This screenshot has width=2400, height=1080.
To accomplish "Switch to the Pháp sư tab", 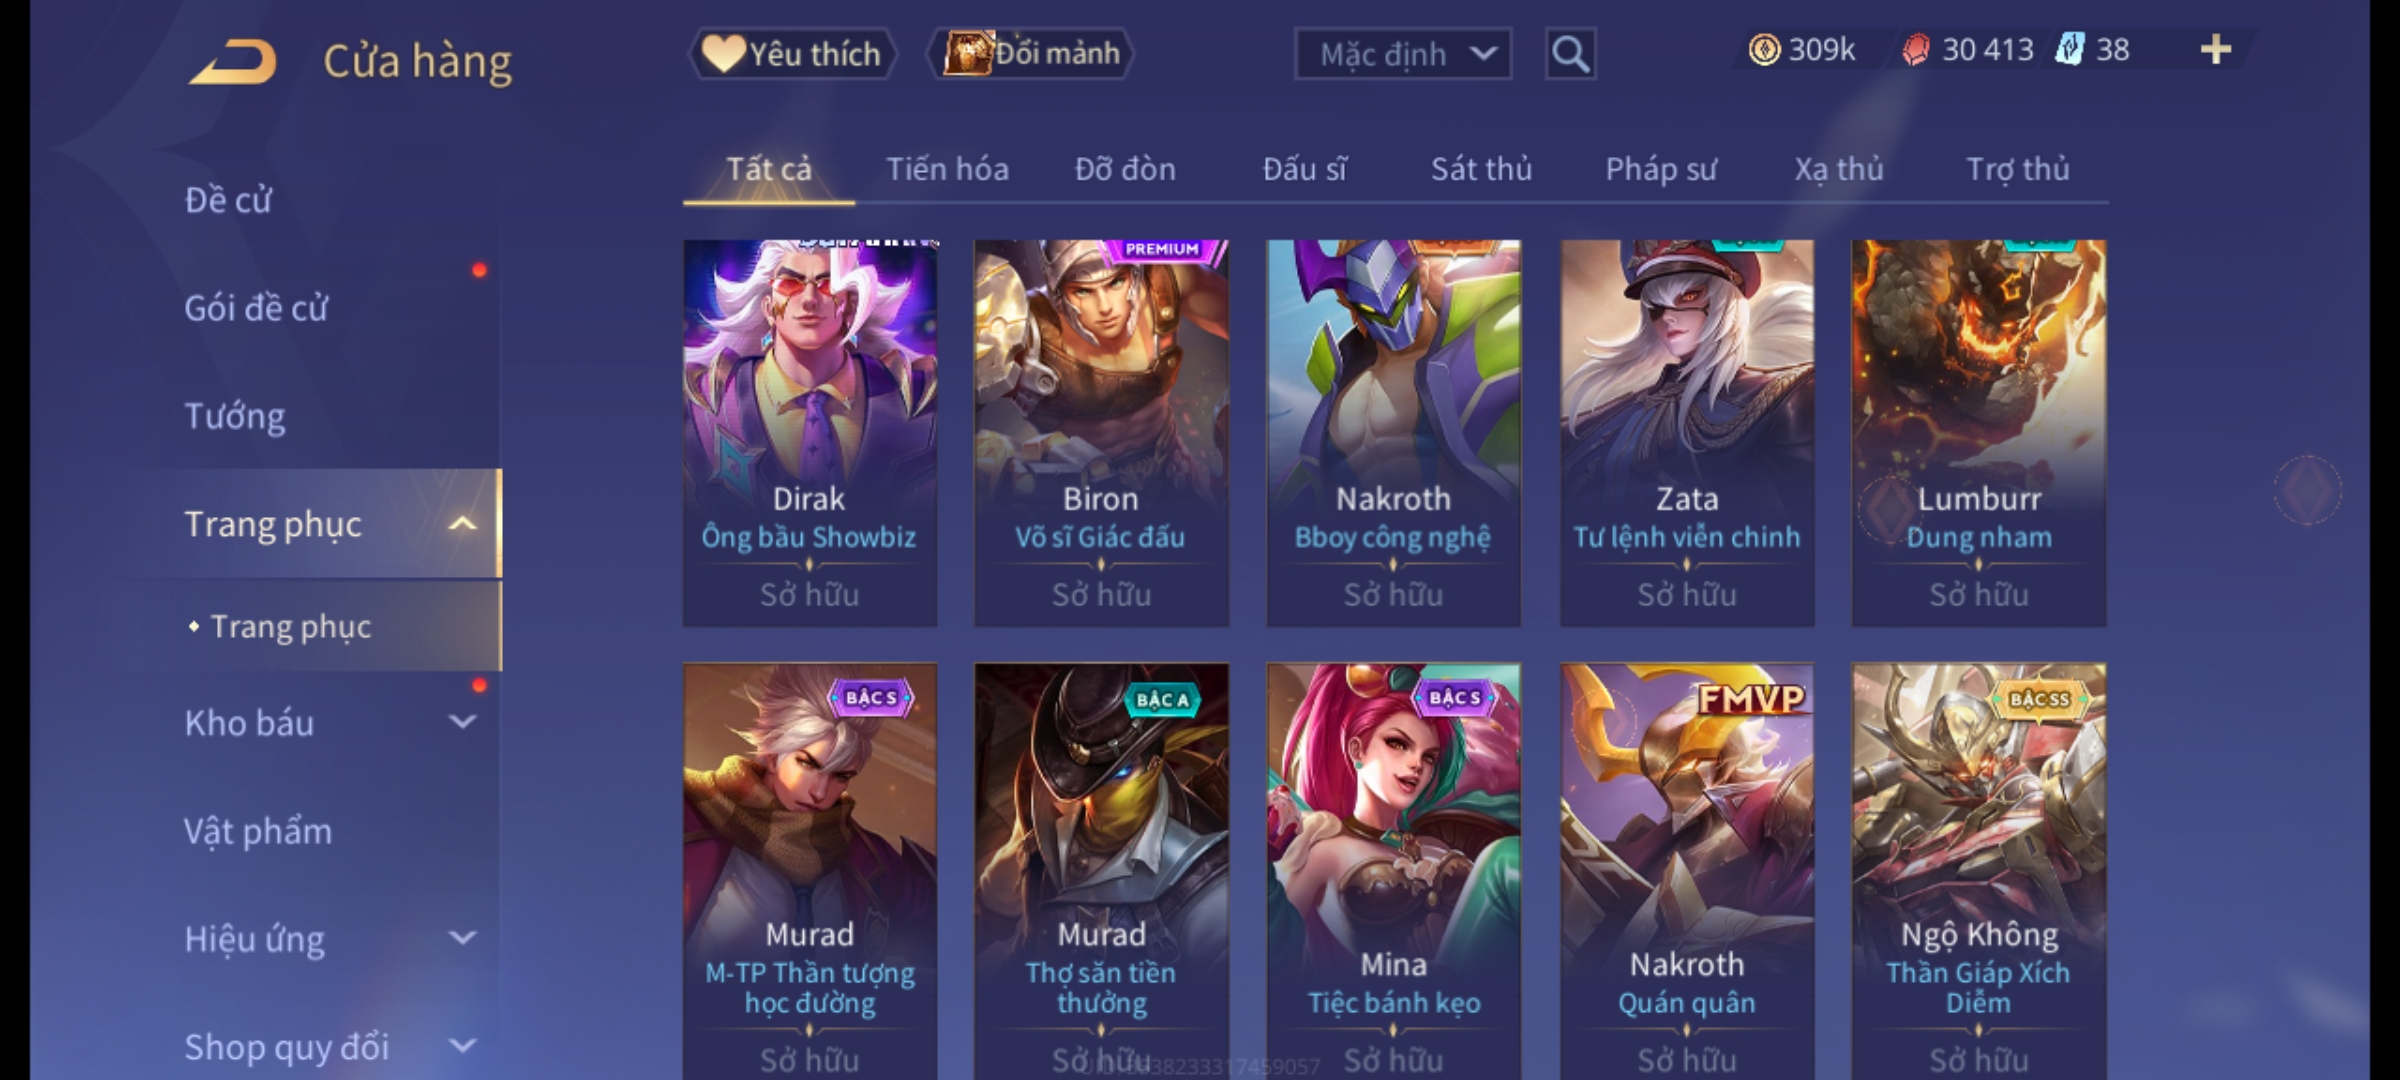I will click(x=1661, y=169).
